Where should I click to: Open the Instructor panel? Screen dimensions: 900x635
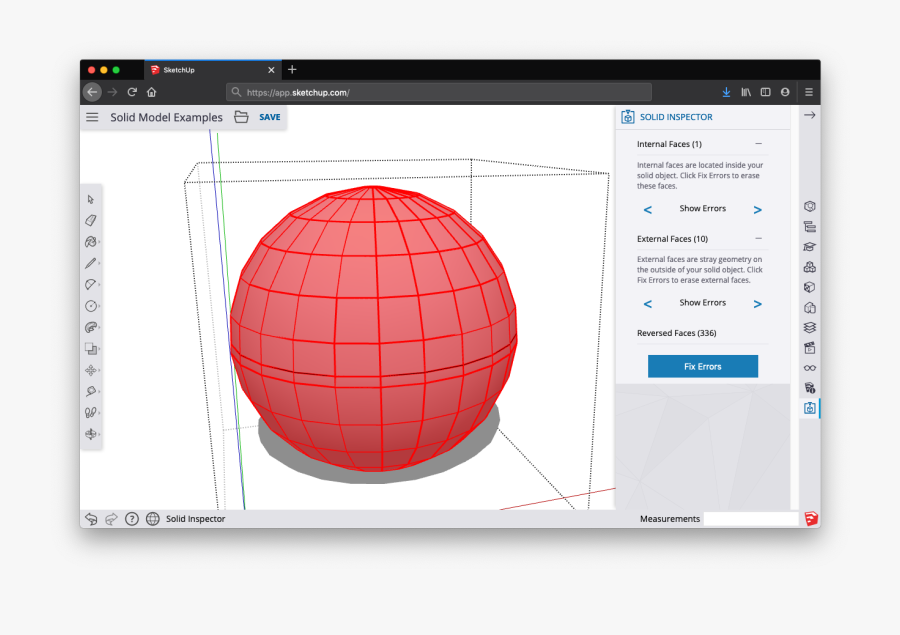coord(809,246)
